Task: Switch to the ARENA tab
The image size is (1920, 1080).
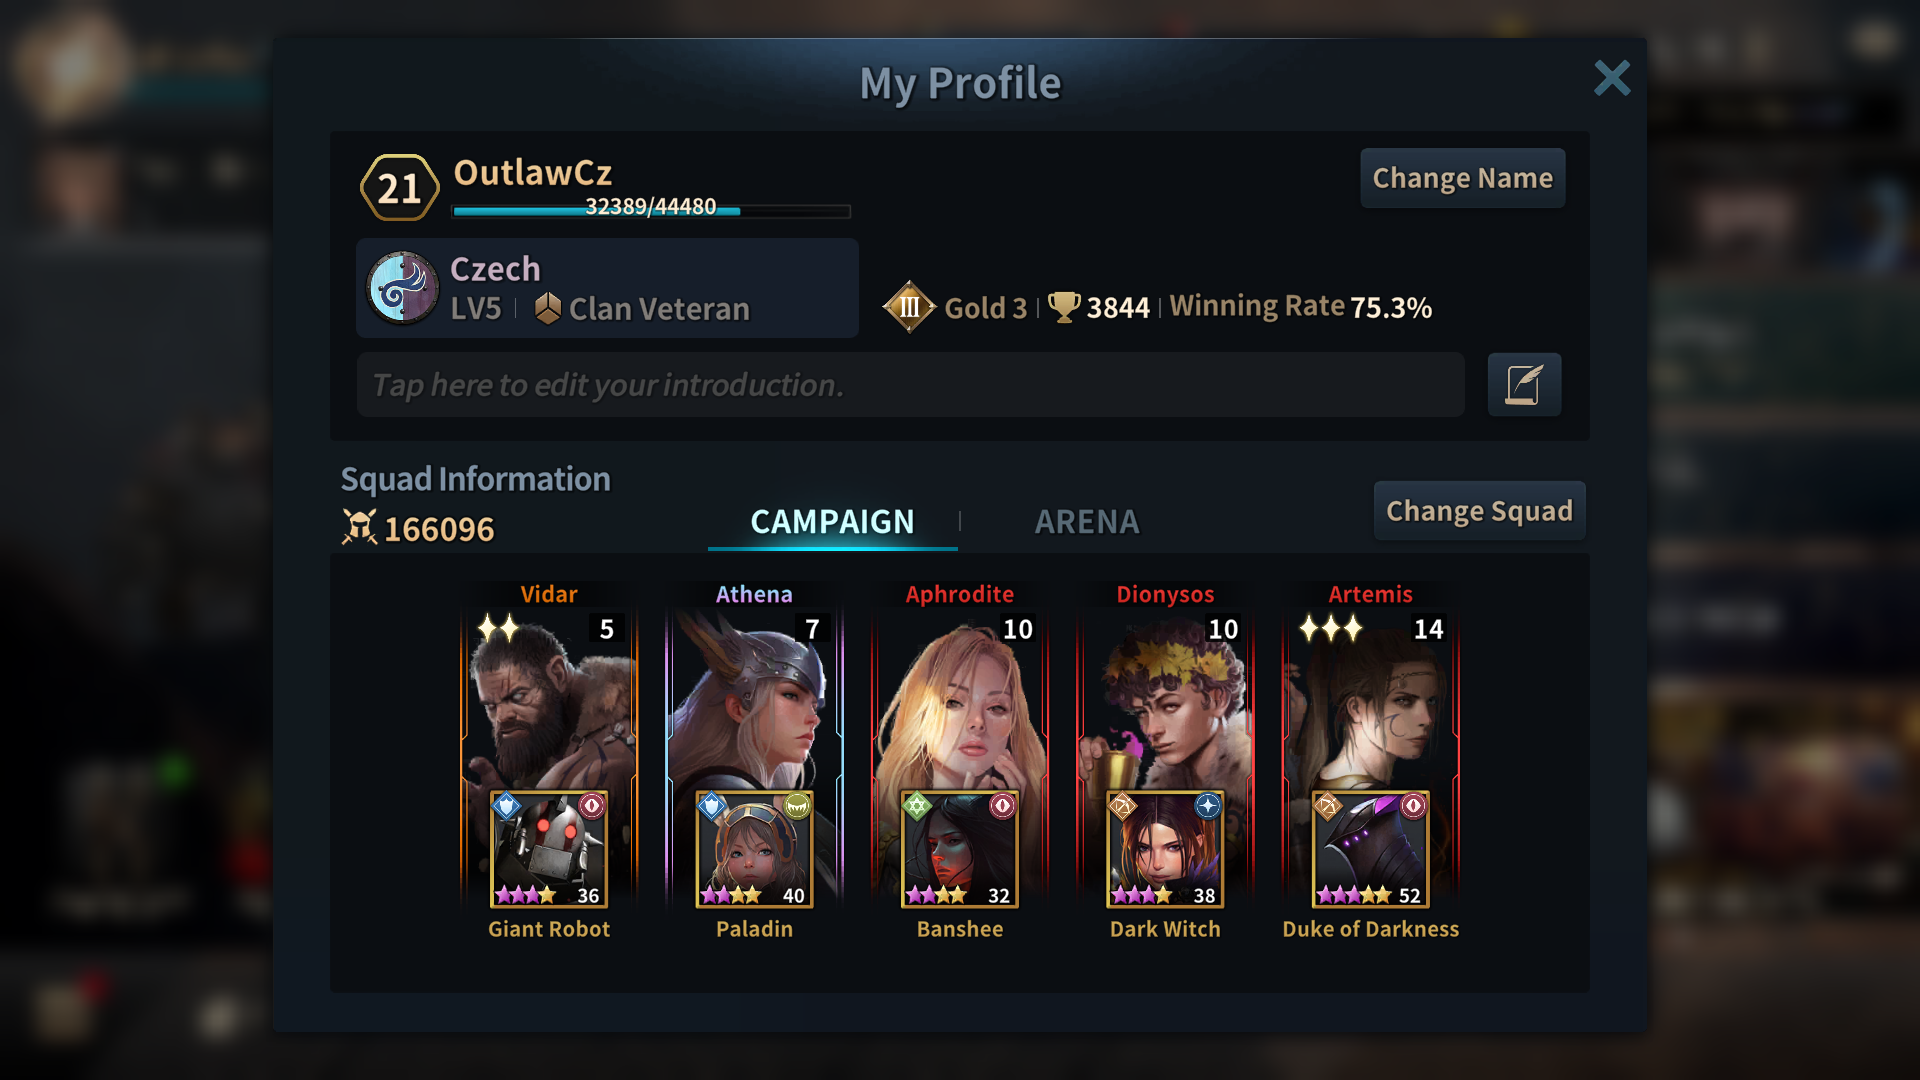Action: coord(1087,522)
